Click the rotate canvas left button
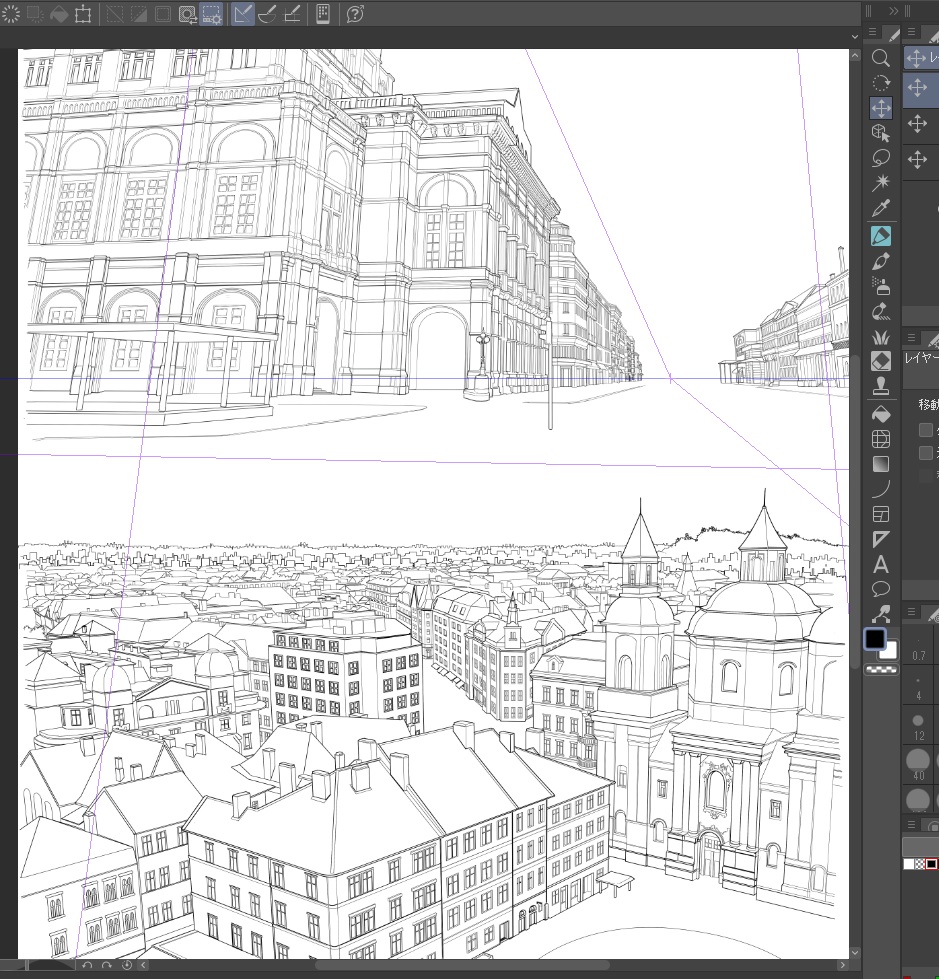The image size is (939, 979). [87, 965]
